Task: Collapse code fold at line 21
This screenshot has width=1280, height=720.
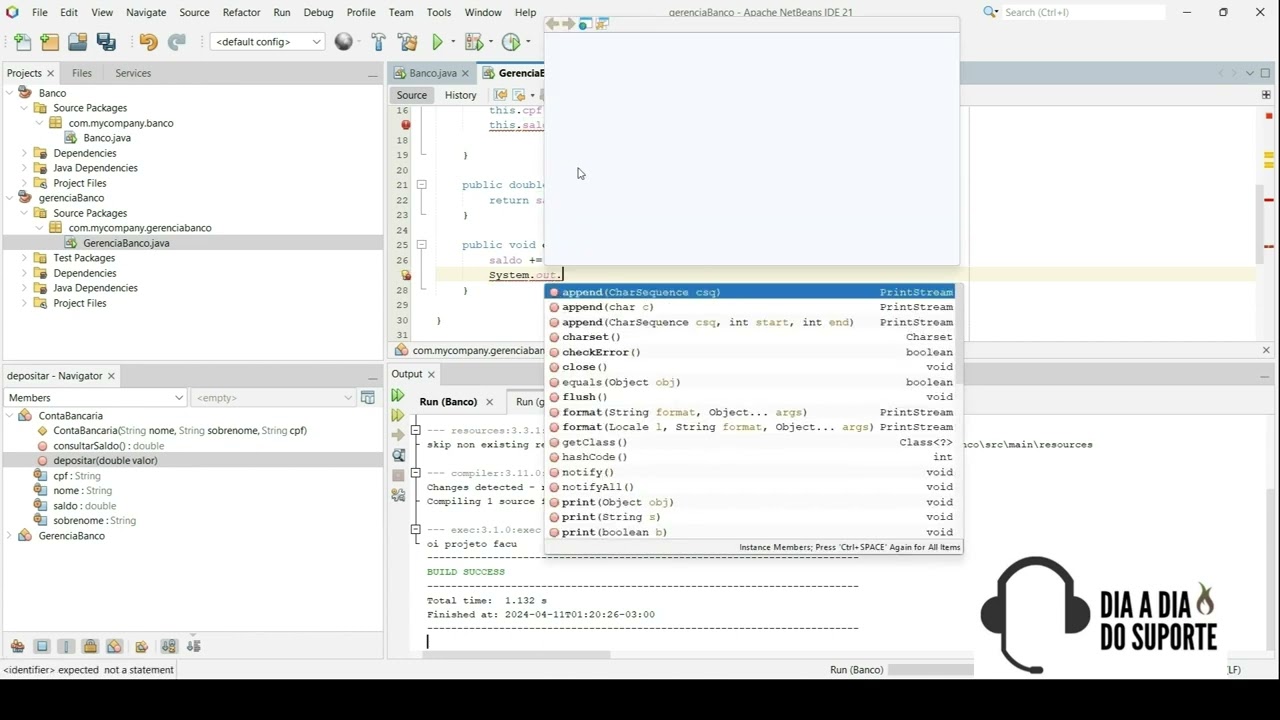Action: point(421,185)
